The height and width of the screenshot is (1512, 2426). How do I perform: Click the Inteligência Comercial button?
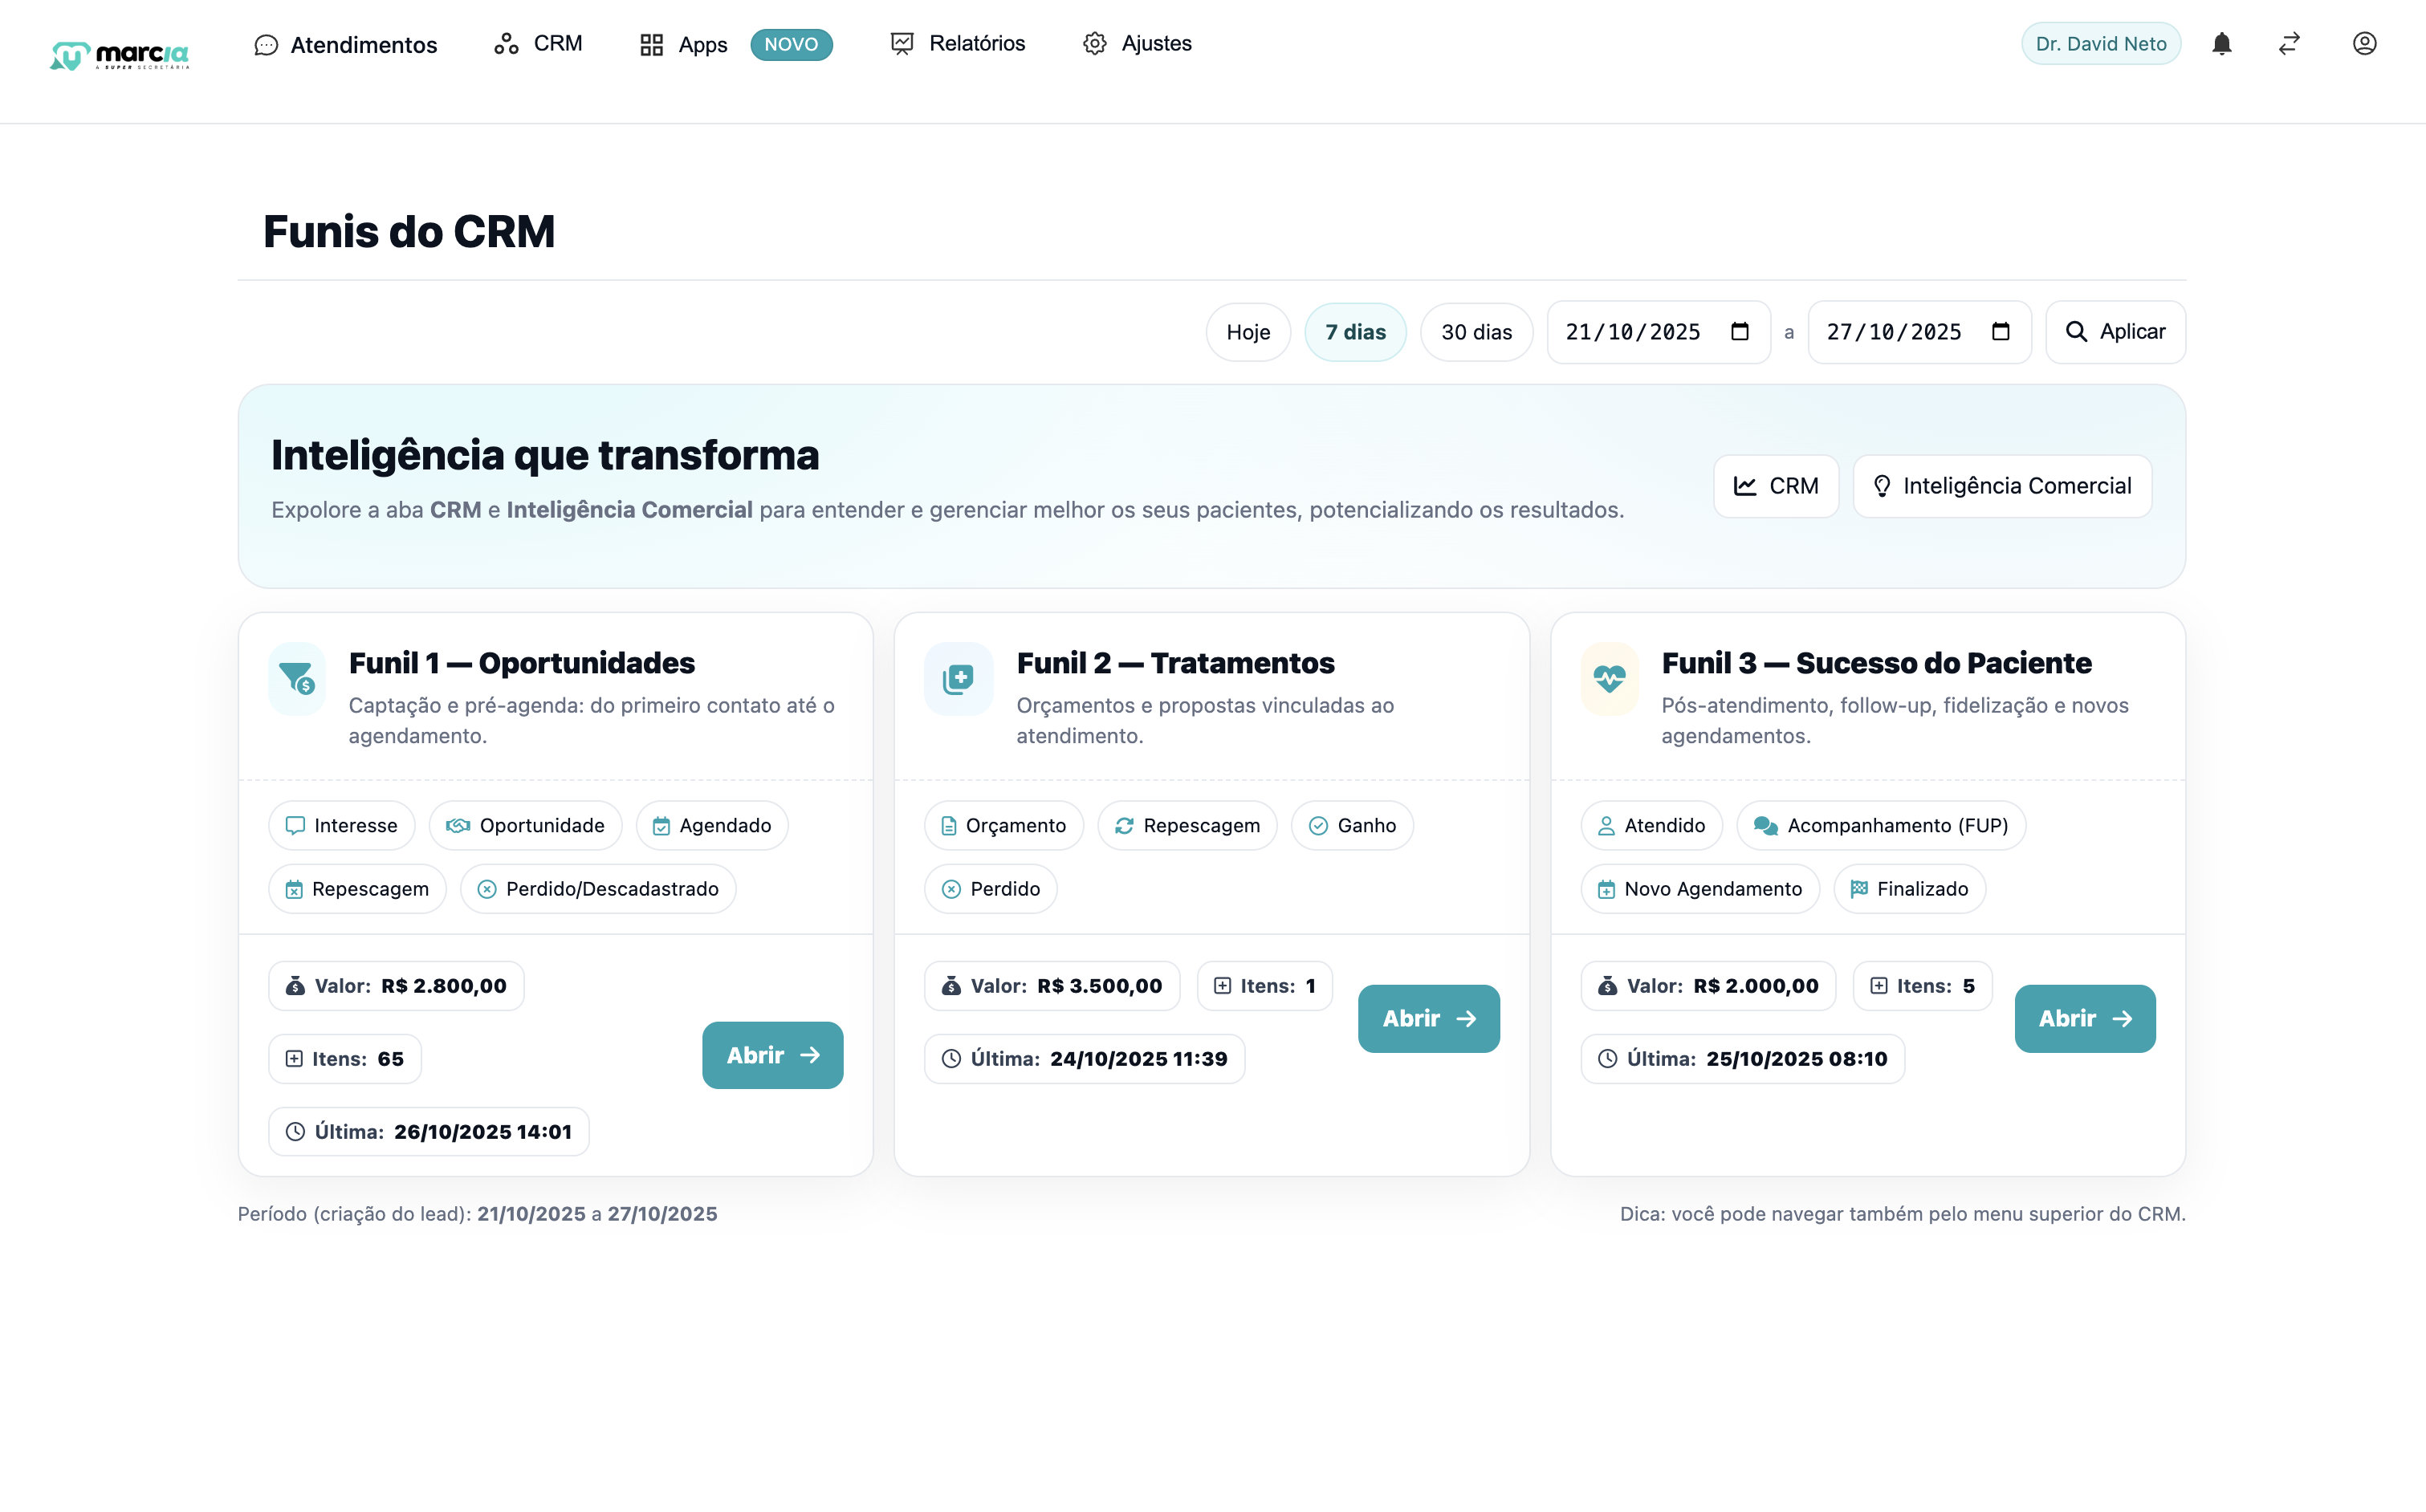point(2002,486)
